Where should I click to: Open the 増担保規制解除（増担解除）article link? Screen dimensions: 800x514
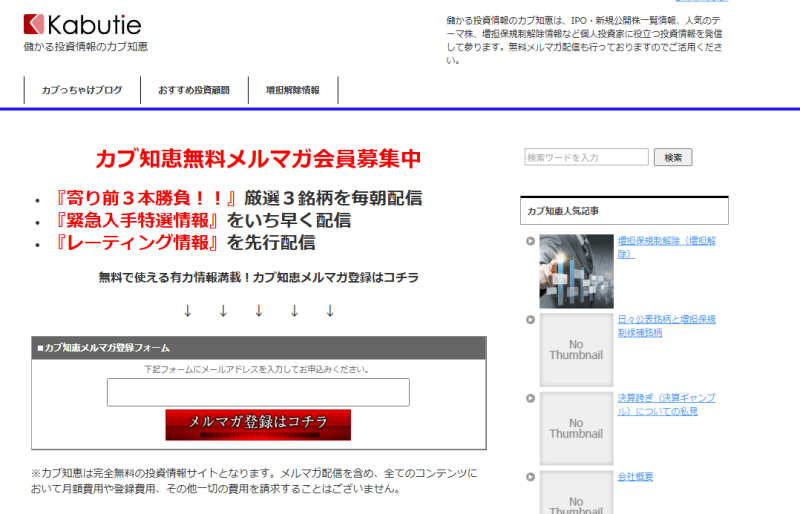[x=666, y=247]
